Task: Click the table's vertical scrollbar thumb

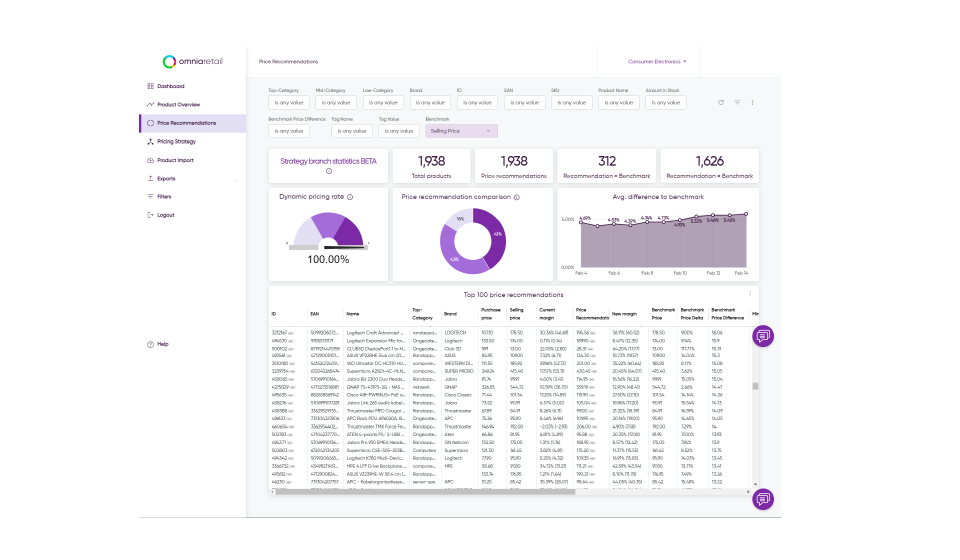Action: (756, 386)
